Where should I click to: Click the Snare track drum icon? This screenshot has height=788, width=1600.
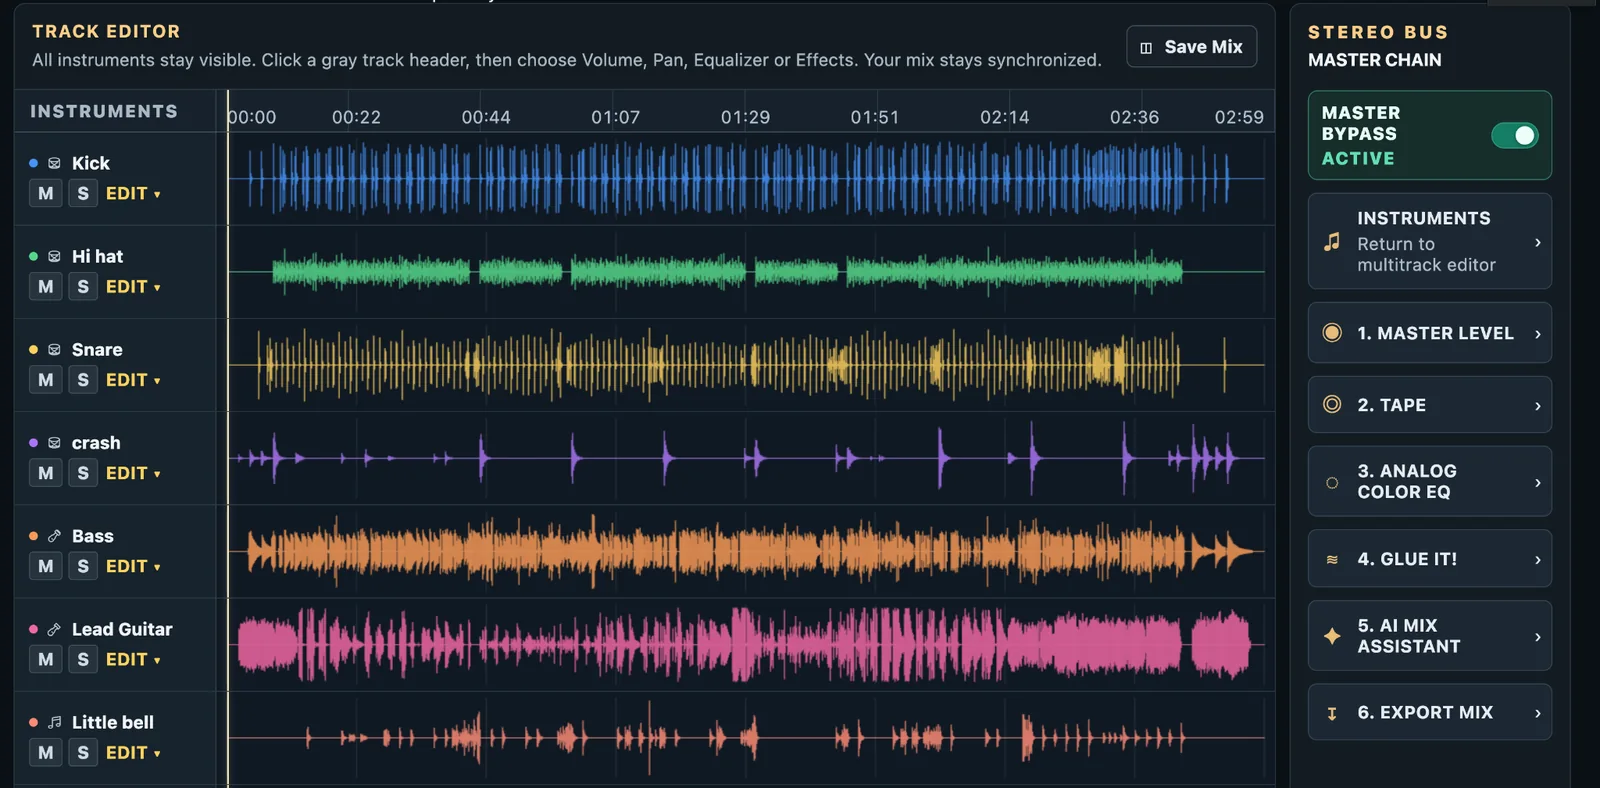tap(54, 349)
